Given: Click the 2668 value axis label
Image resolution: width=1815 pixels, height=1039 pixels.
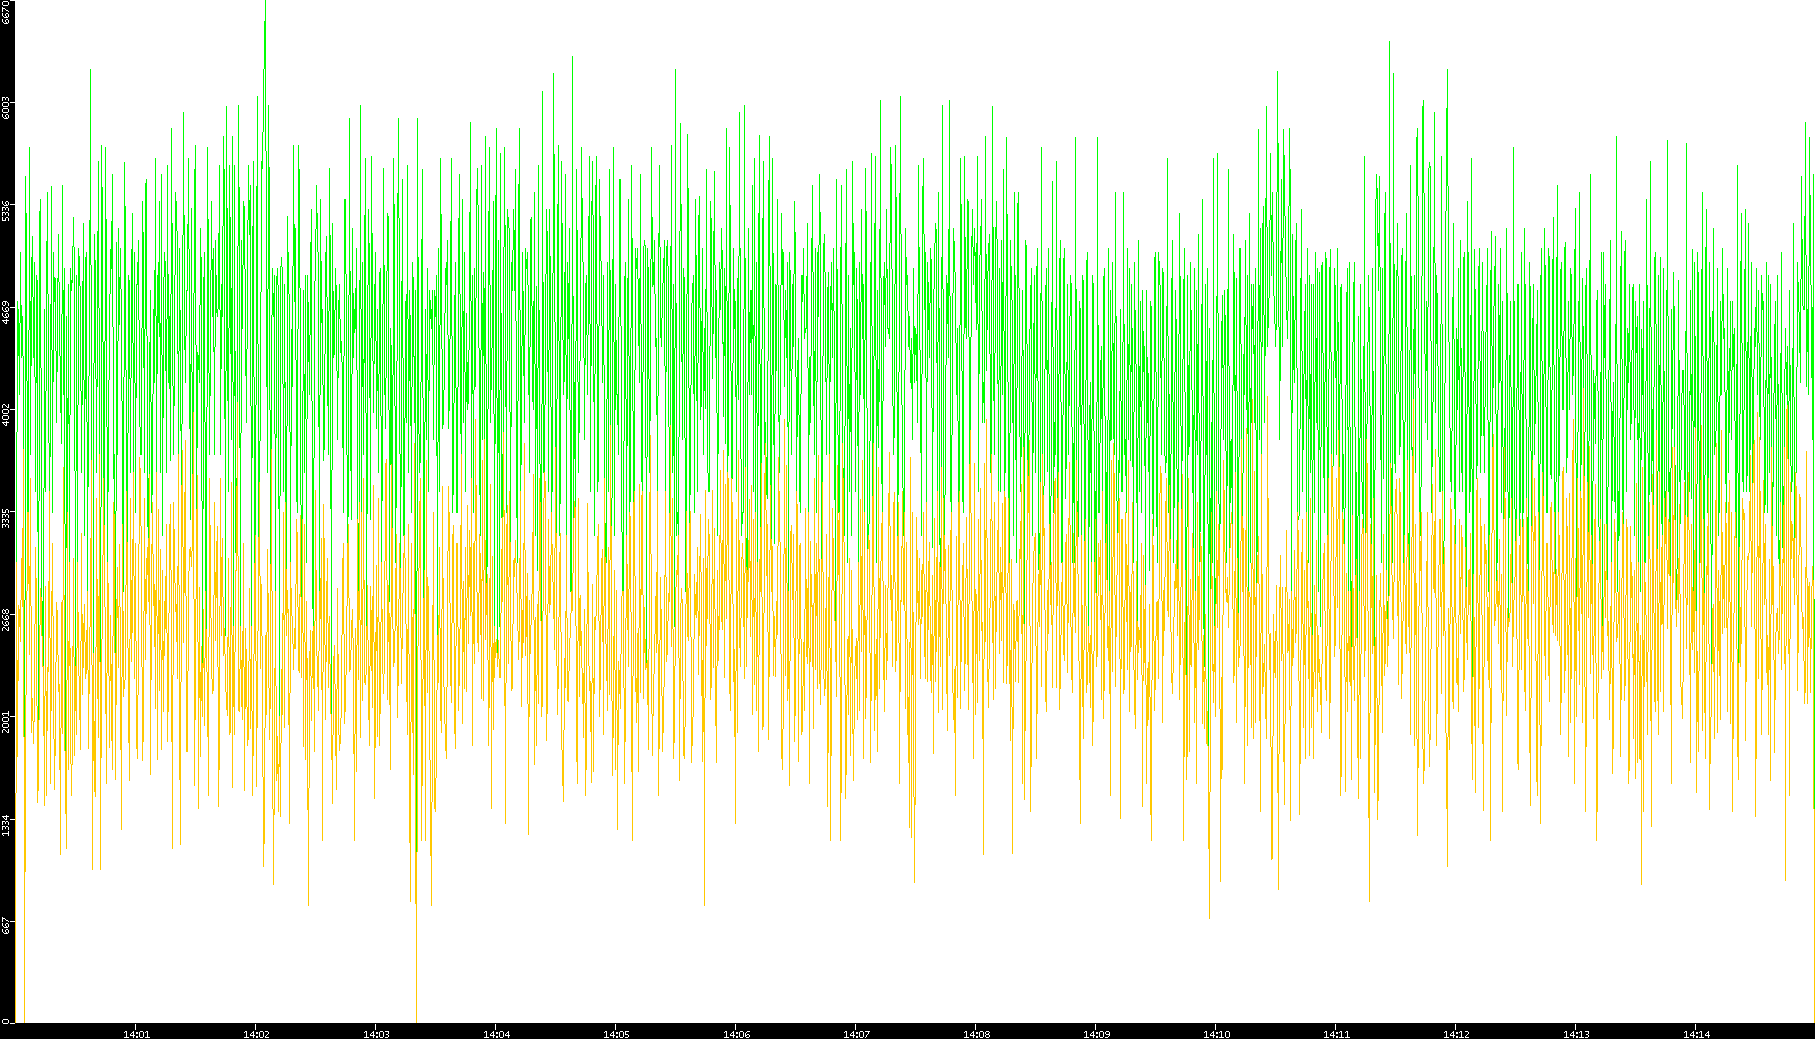Looking at the screenshot, I should (6, 620).
